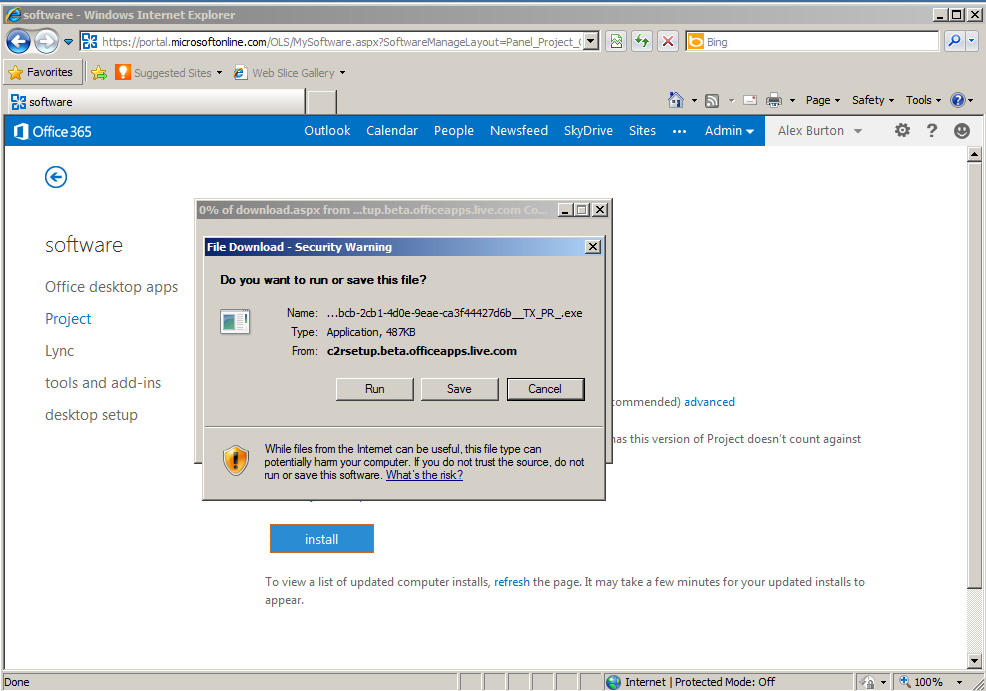This screenshot has height=691, width=986.
Task: Expand the Admin dropdown menu
Action: coord(729,131)
